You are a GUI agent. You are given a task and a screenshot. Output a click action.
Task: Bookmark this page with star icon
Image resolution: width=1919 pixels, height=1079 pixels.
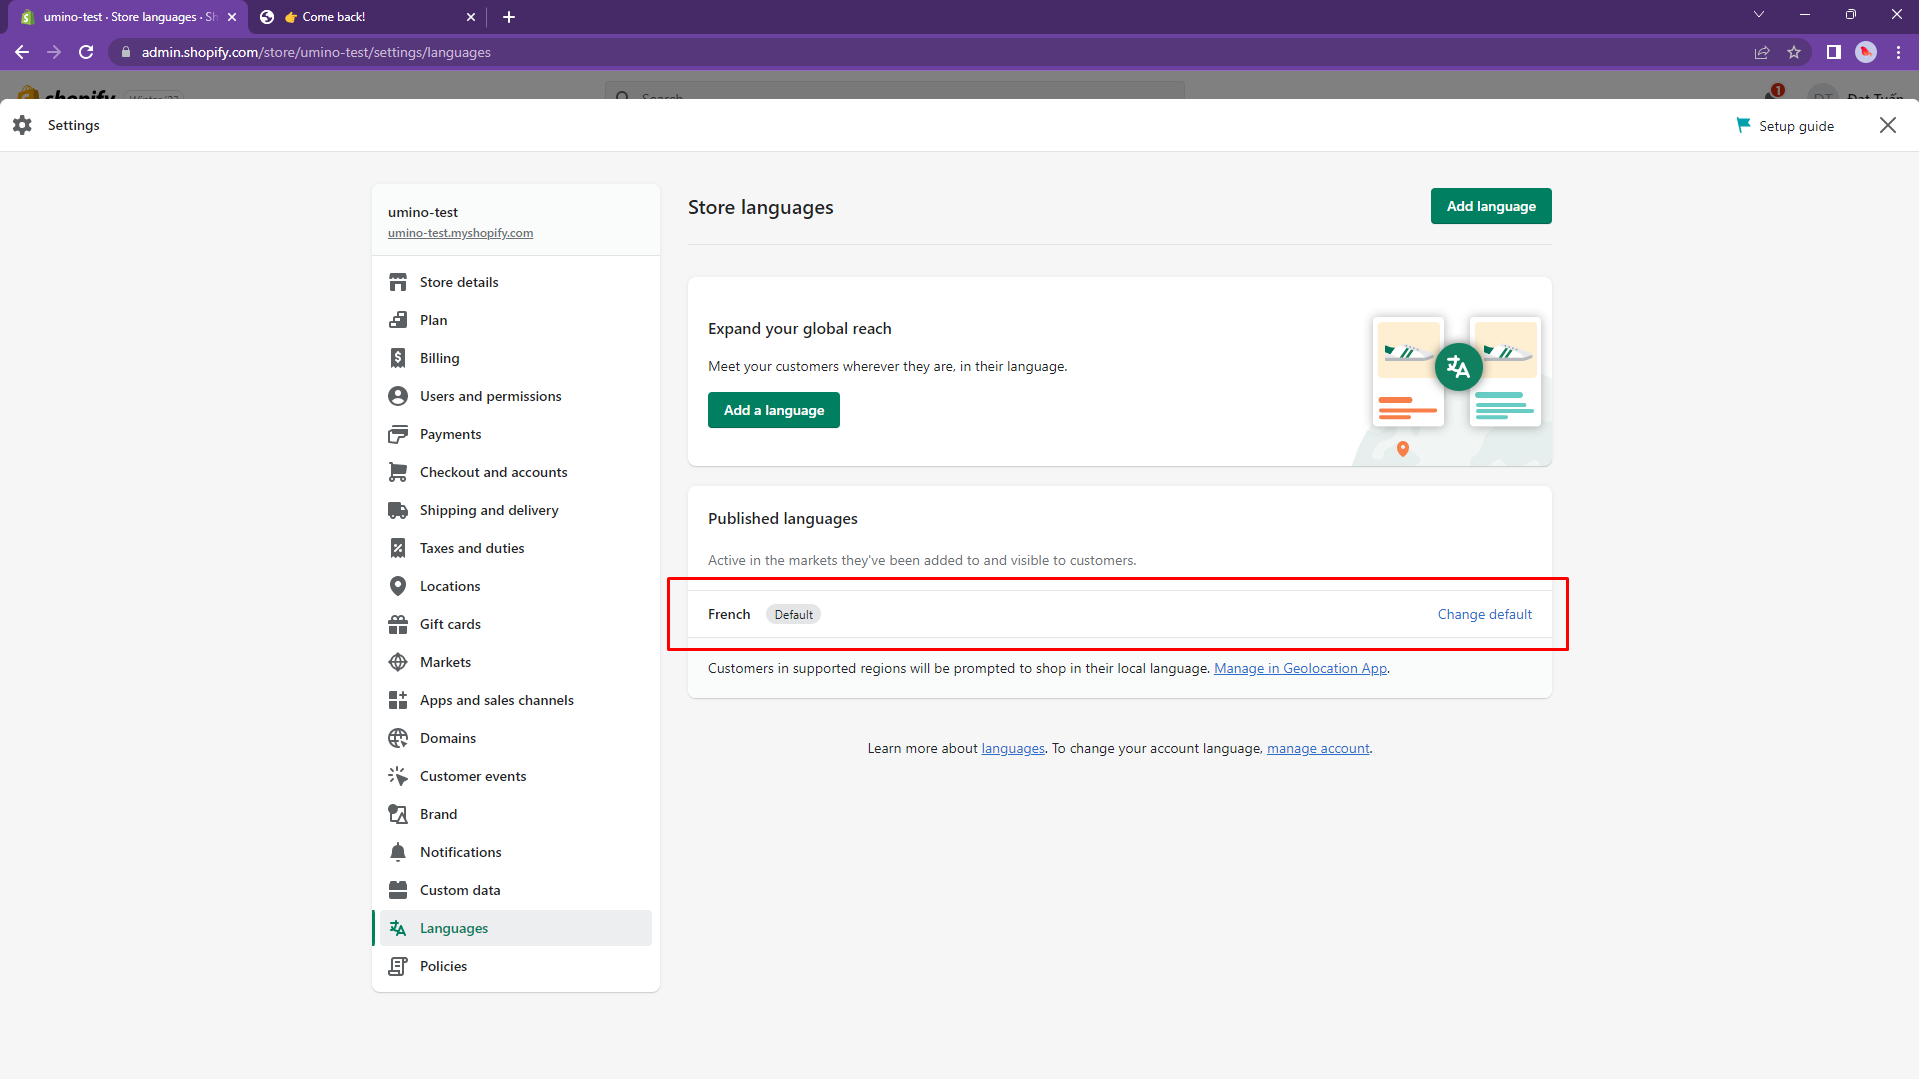[1794, 52]
